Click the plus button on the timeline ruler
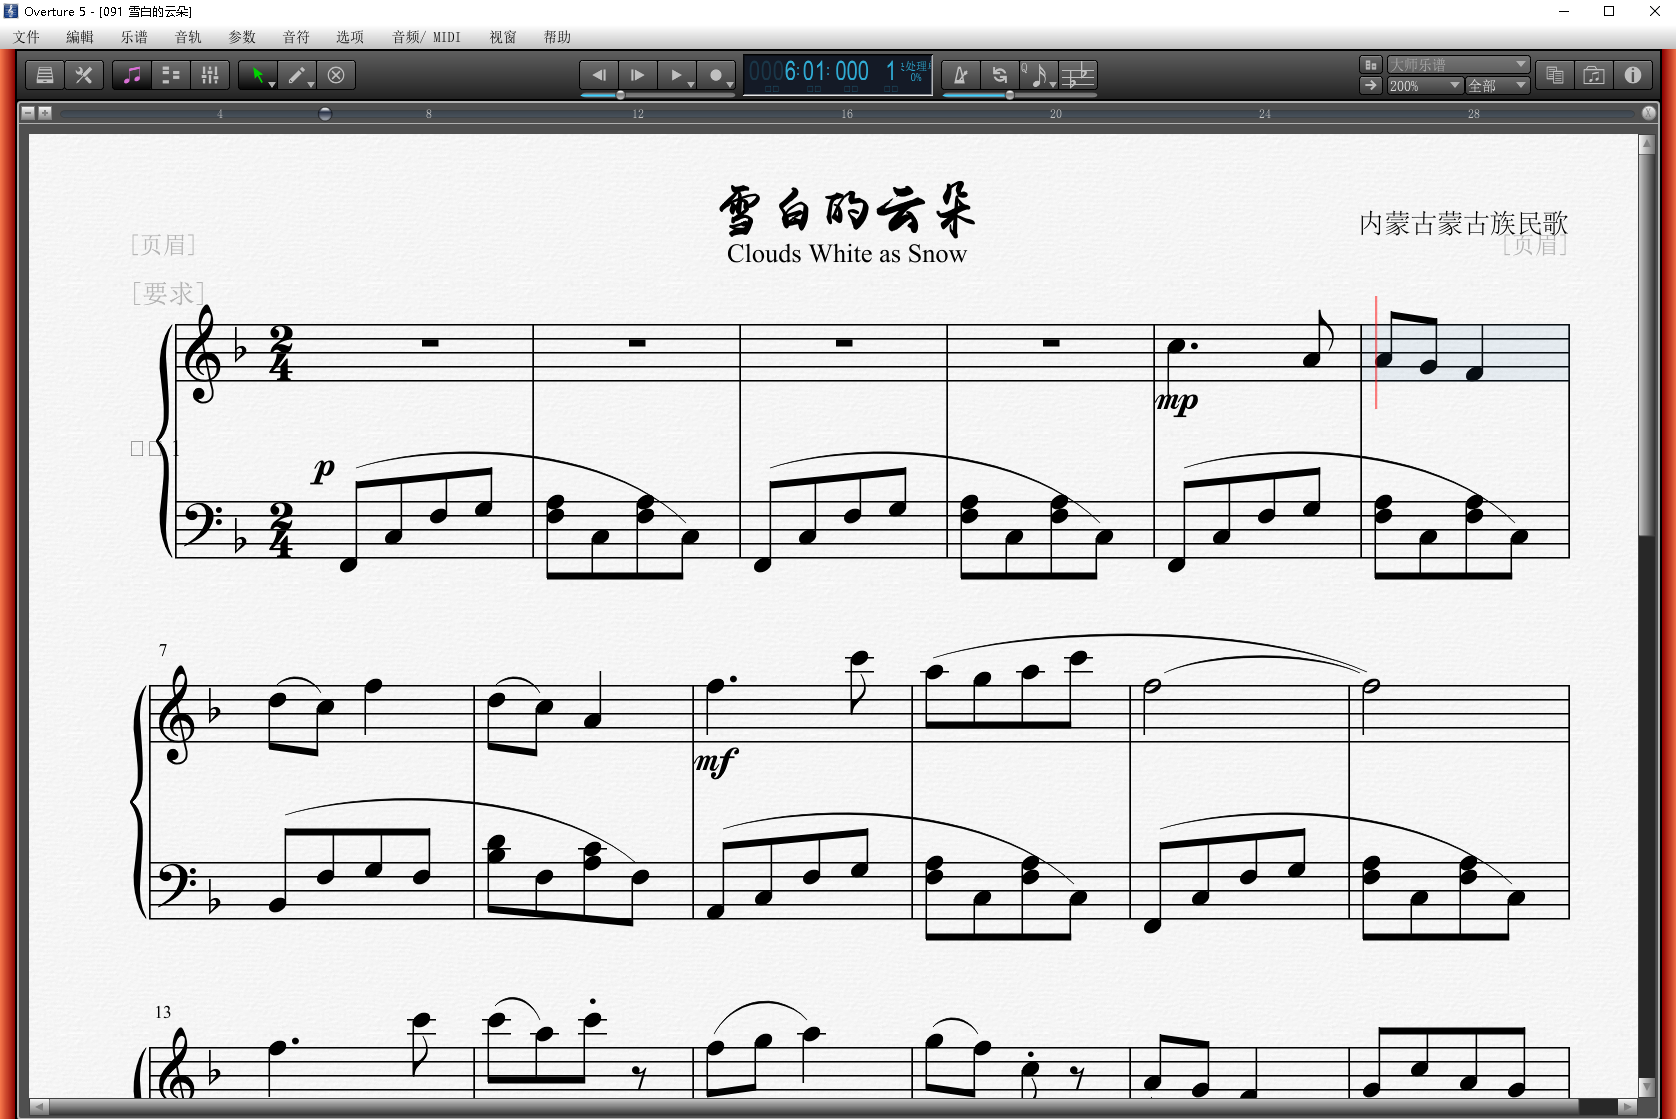 coord(44,113)
